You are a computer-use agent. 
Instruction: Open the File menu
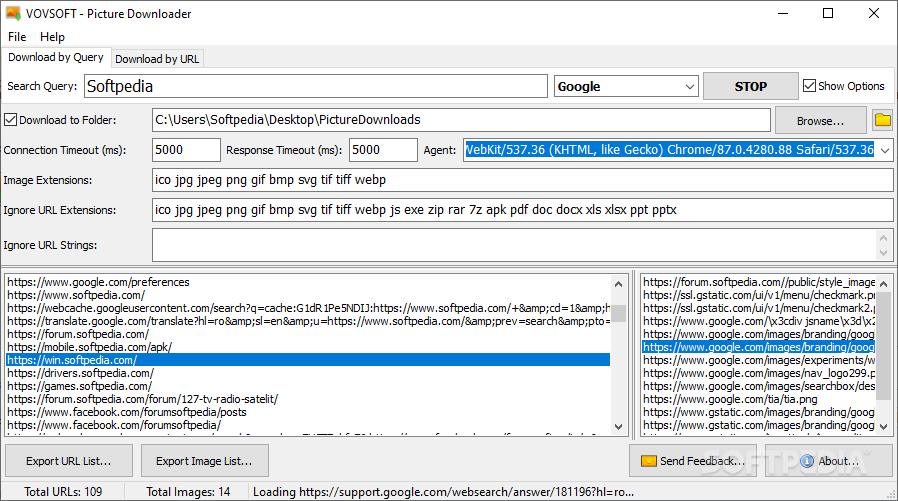[17, 37]
